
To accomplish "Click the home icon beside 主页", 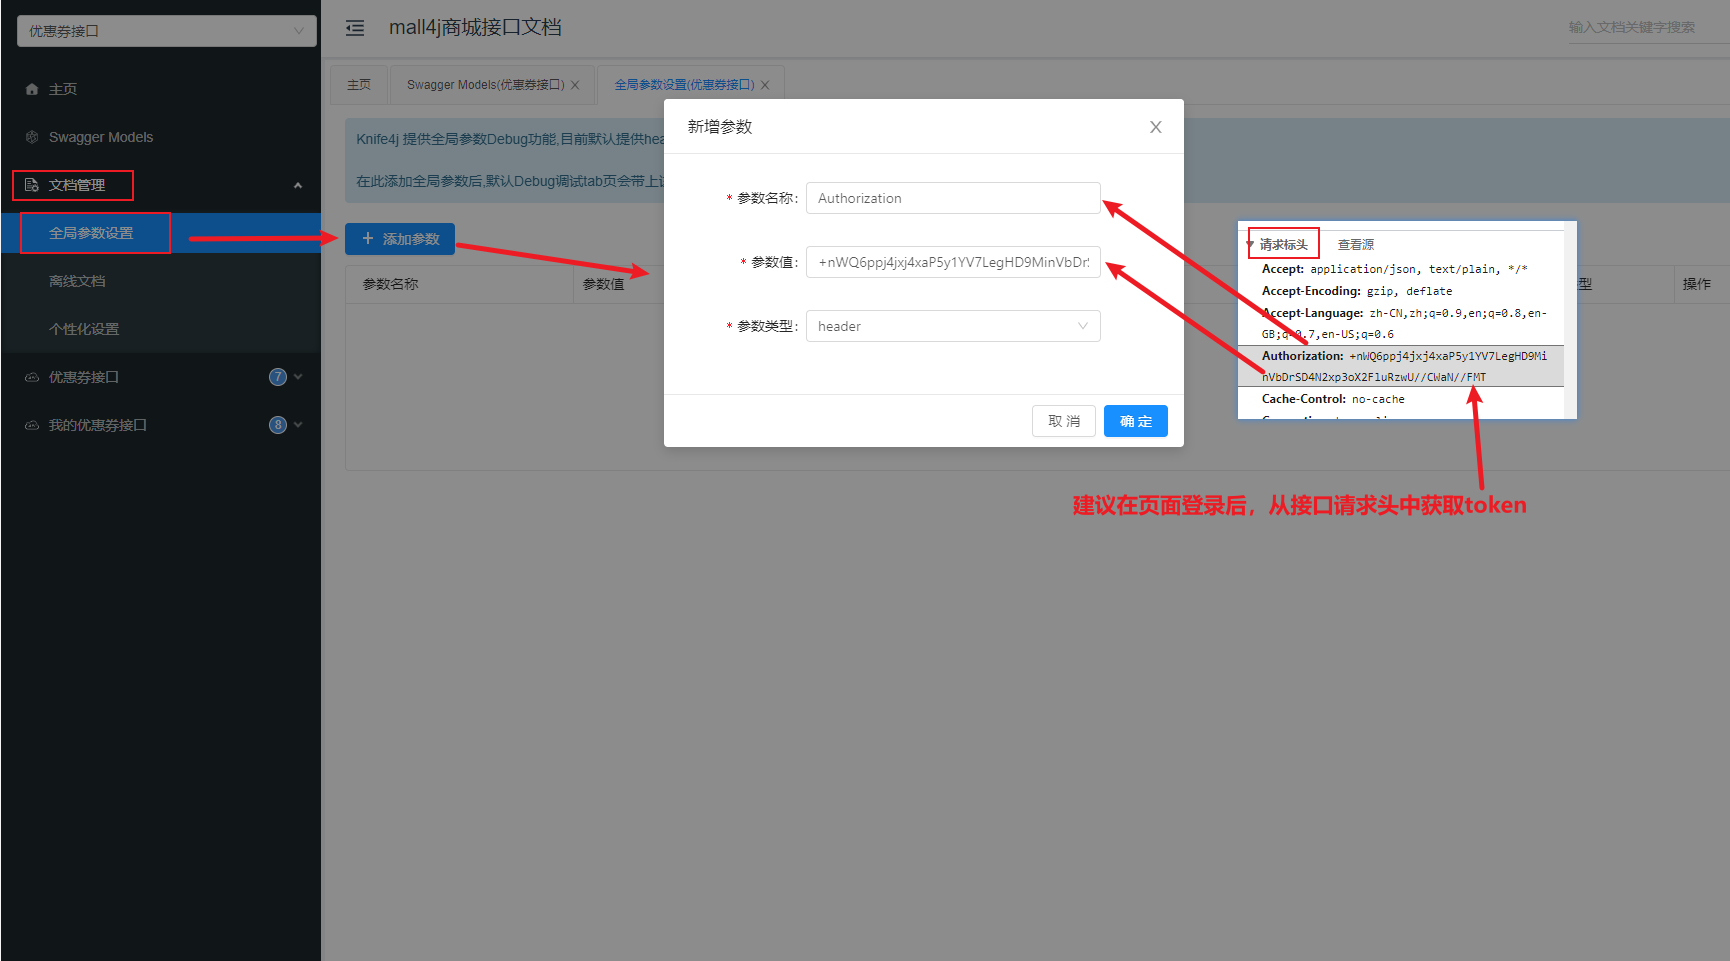I will 32,89.
